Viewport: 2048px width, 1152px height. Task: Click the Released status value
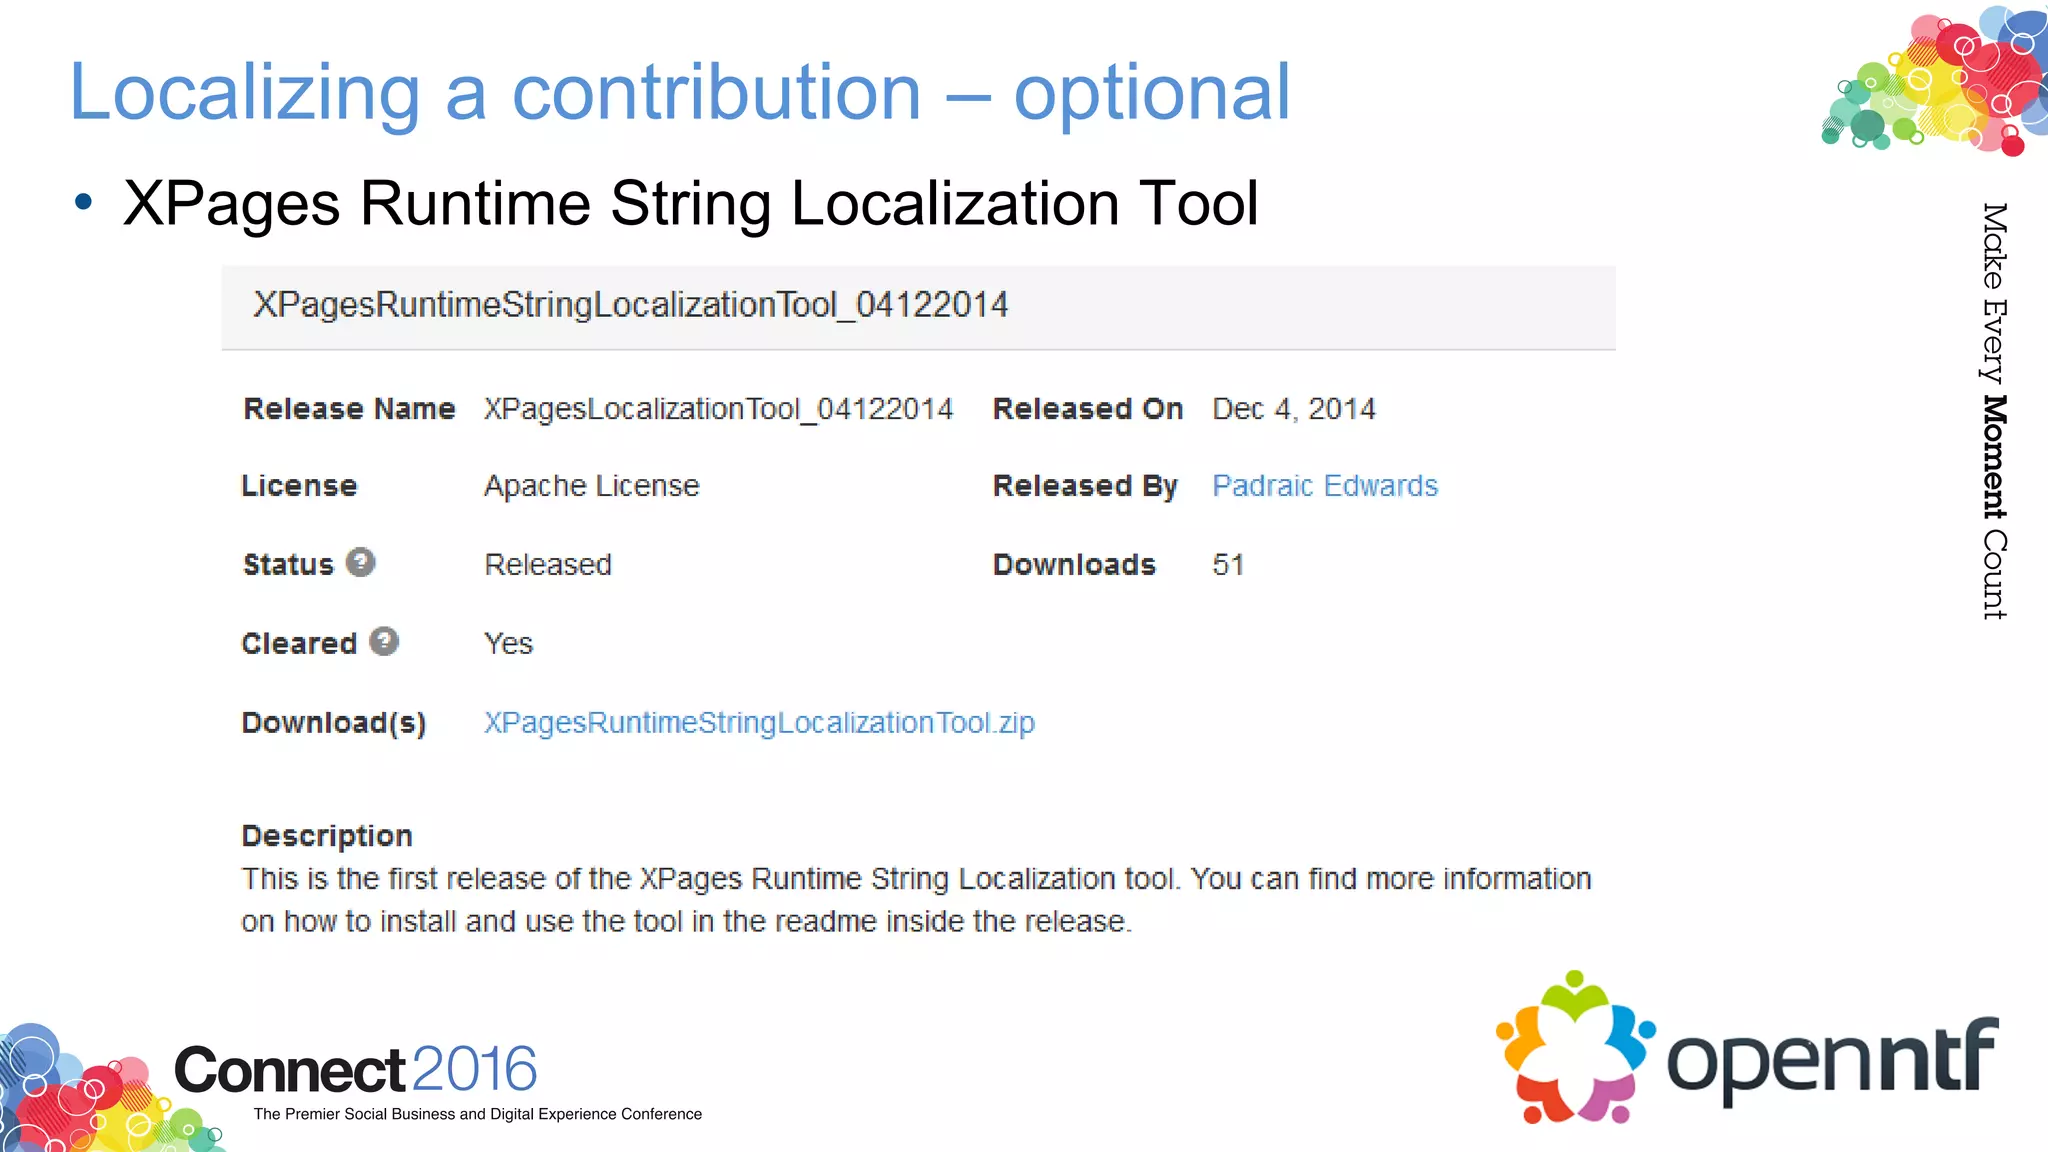pos(548,565)
